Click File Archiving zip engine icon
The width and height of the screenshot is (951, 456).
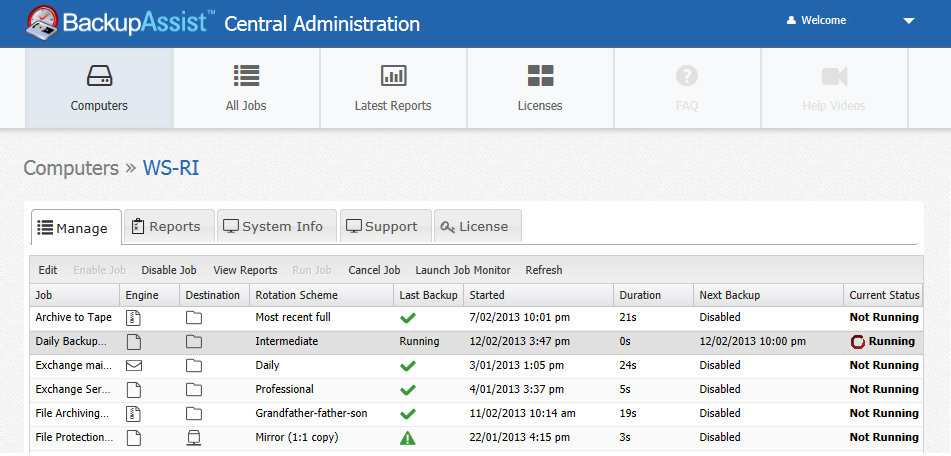133,414
